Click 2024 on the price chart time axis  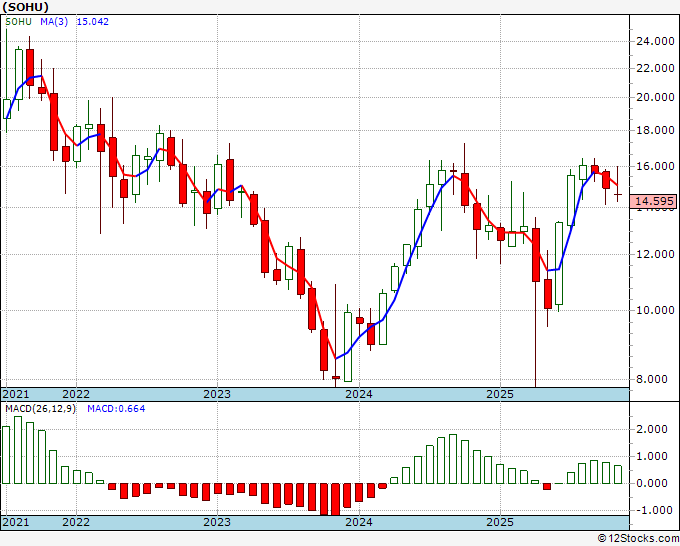point(359,394)
